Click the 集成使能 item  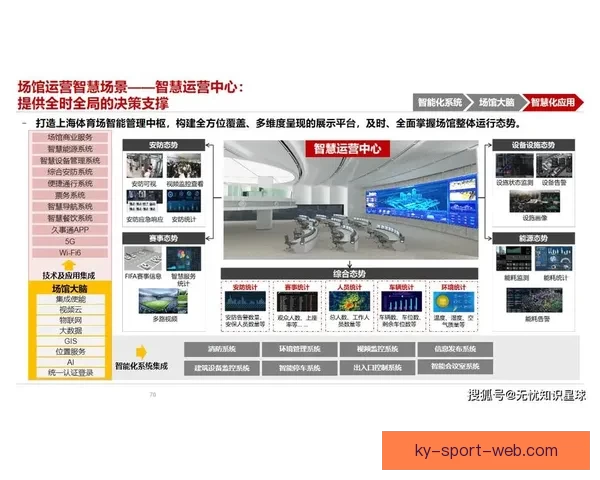71,299
